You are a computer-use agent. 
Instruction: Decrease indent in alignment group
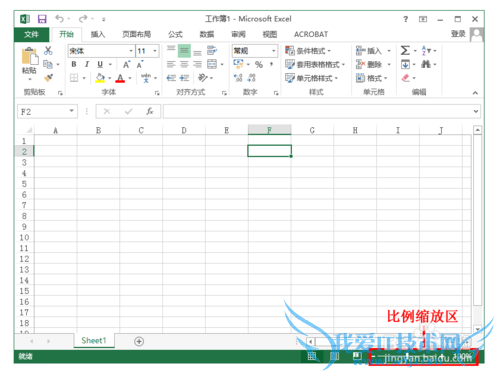[171, 78]
